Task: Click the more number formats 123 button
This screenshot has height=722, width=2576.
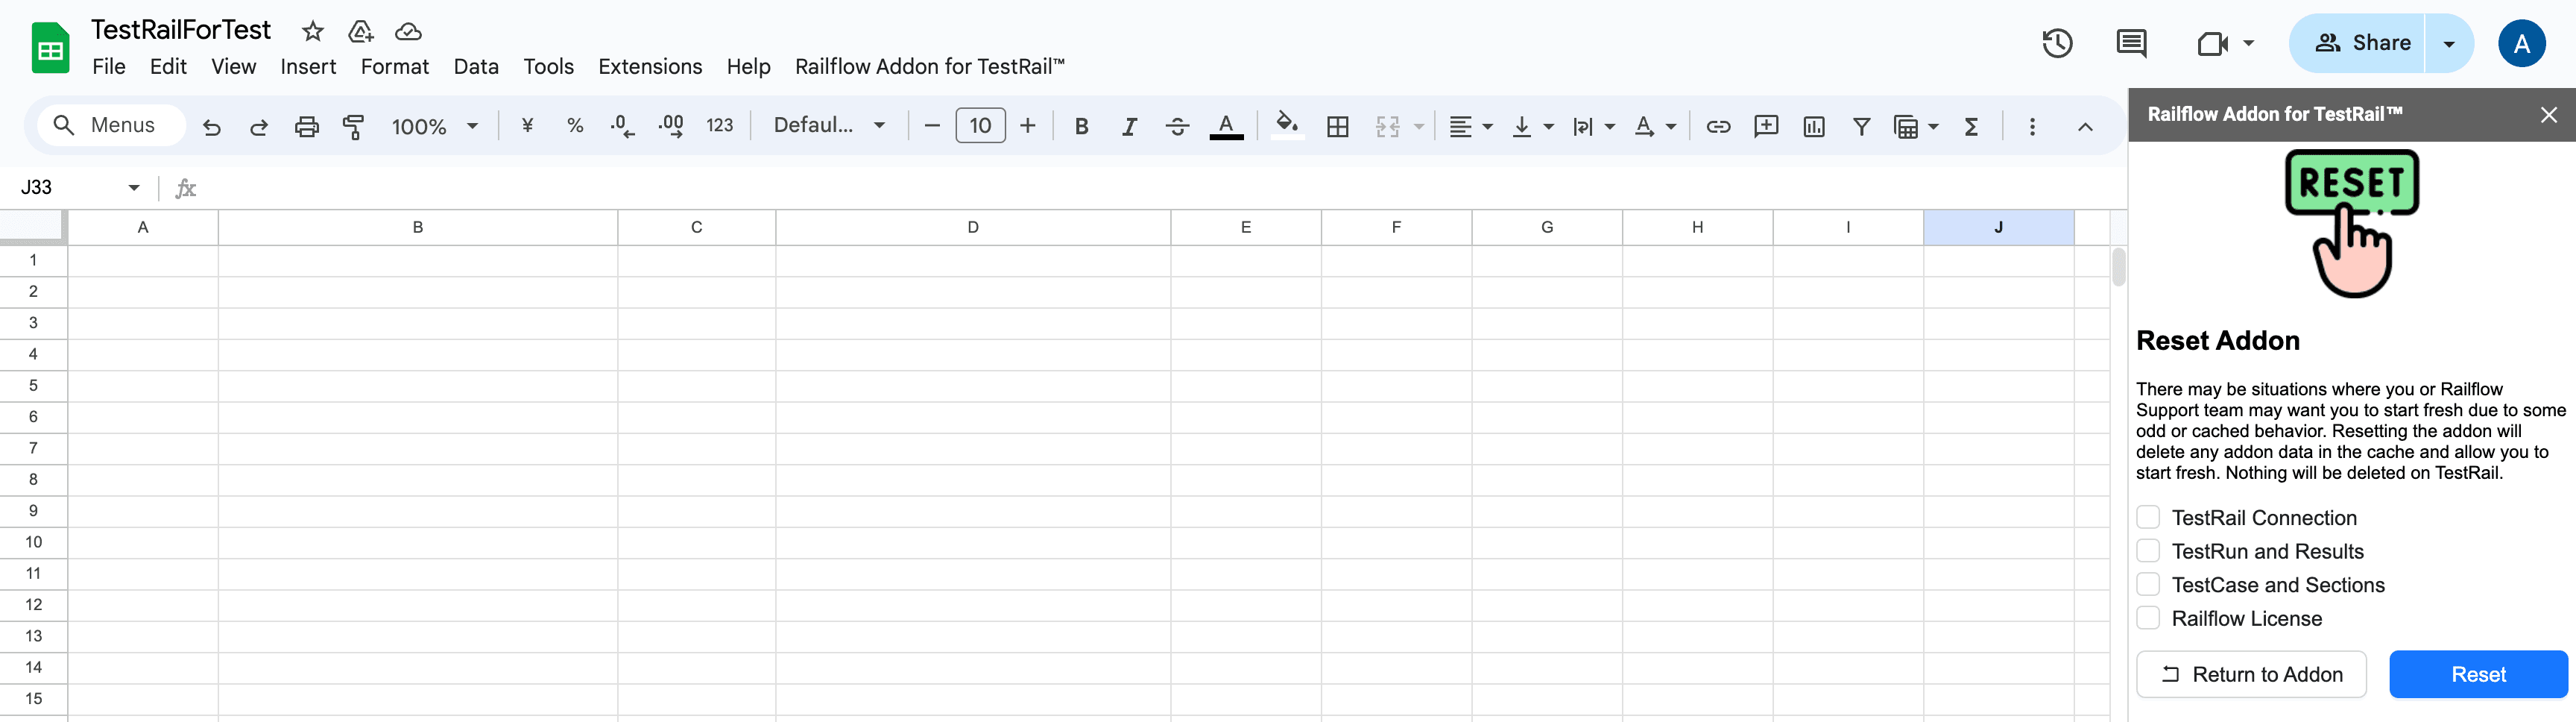Action: [719, 126]
